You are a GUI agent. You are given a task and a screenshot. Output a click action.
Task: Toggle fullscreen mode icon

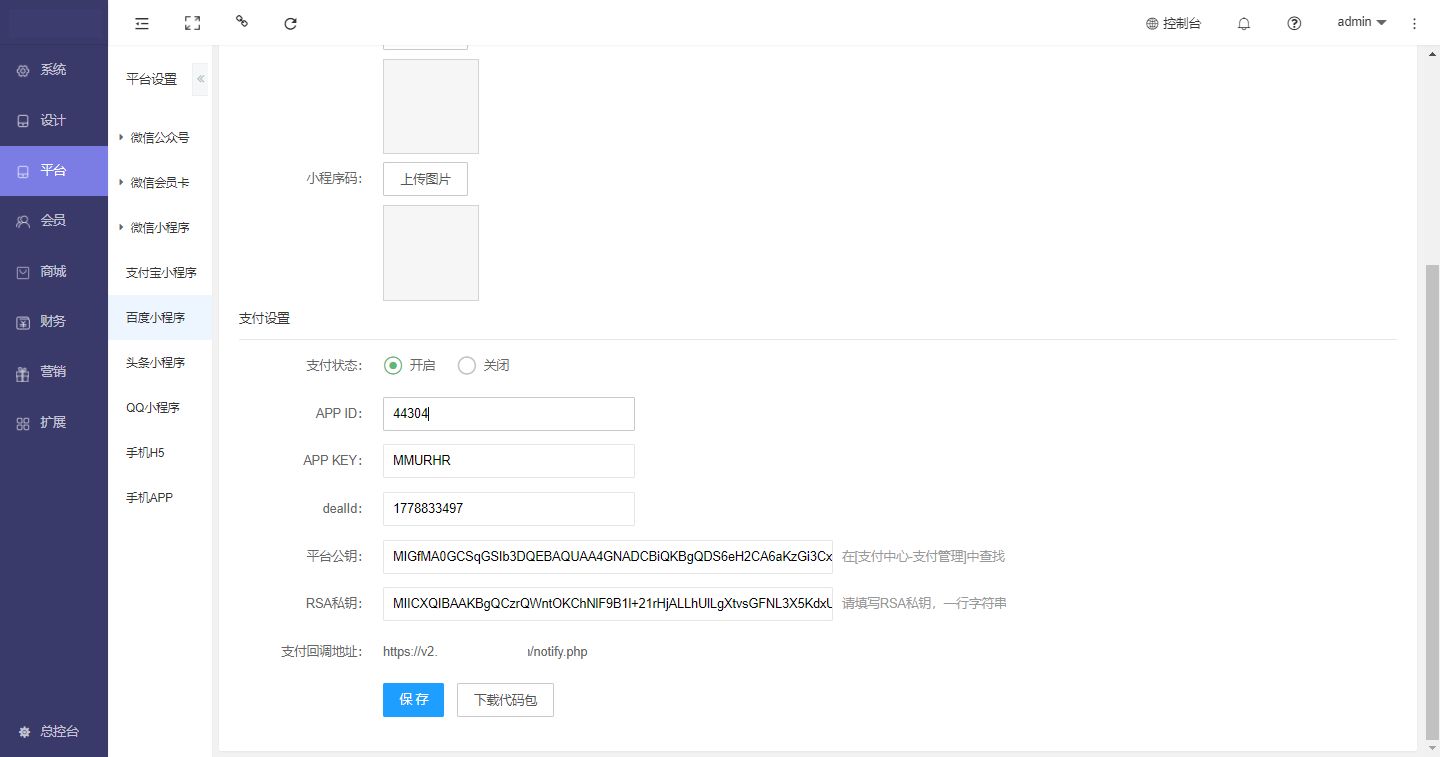[193, 23]
